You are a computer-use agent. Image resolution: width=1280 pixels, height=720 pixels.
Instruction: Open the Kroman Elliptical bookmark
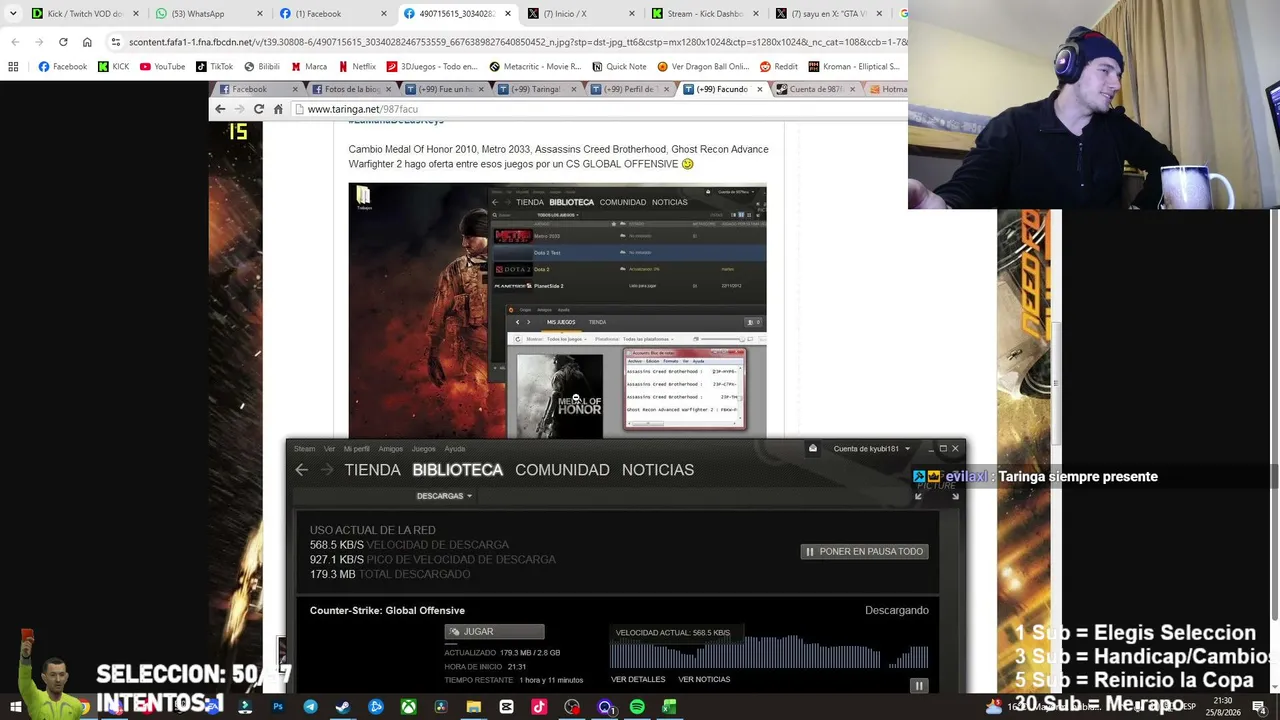pyautogui.click(x=854, y=67)
